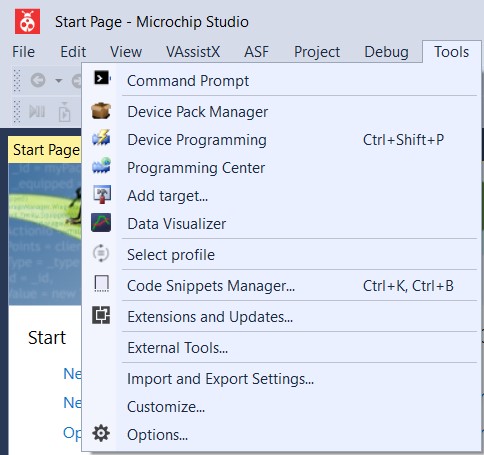The width and height of the screenshot is (484, 455).
Task: Close the open Tools menu header
Action: 451,52
